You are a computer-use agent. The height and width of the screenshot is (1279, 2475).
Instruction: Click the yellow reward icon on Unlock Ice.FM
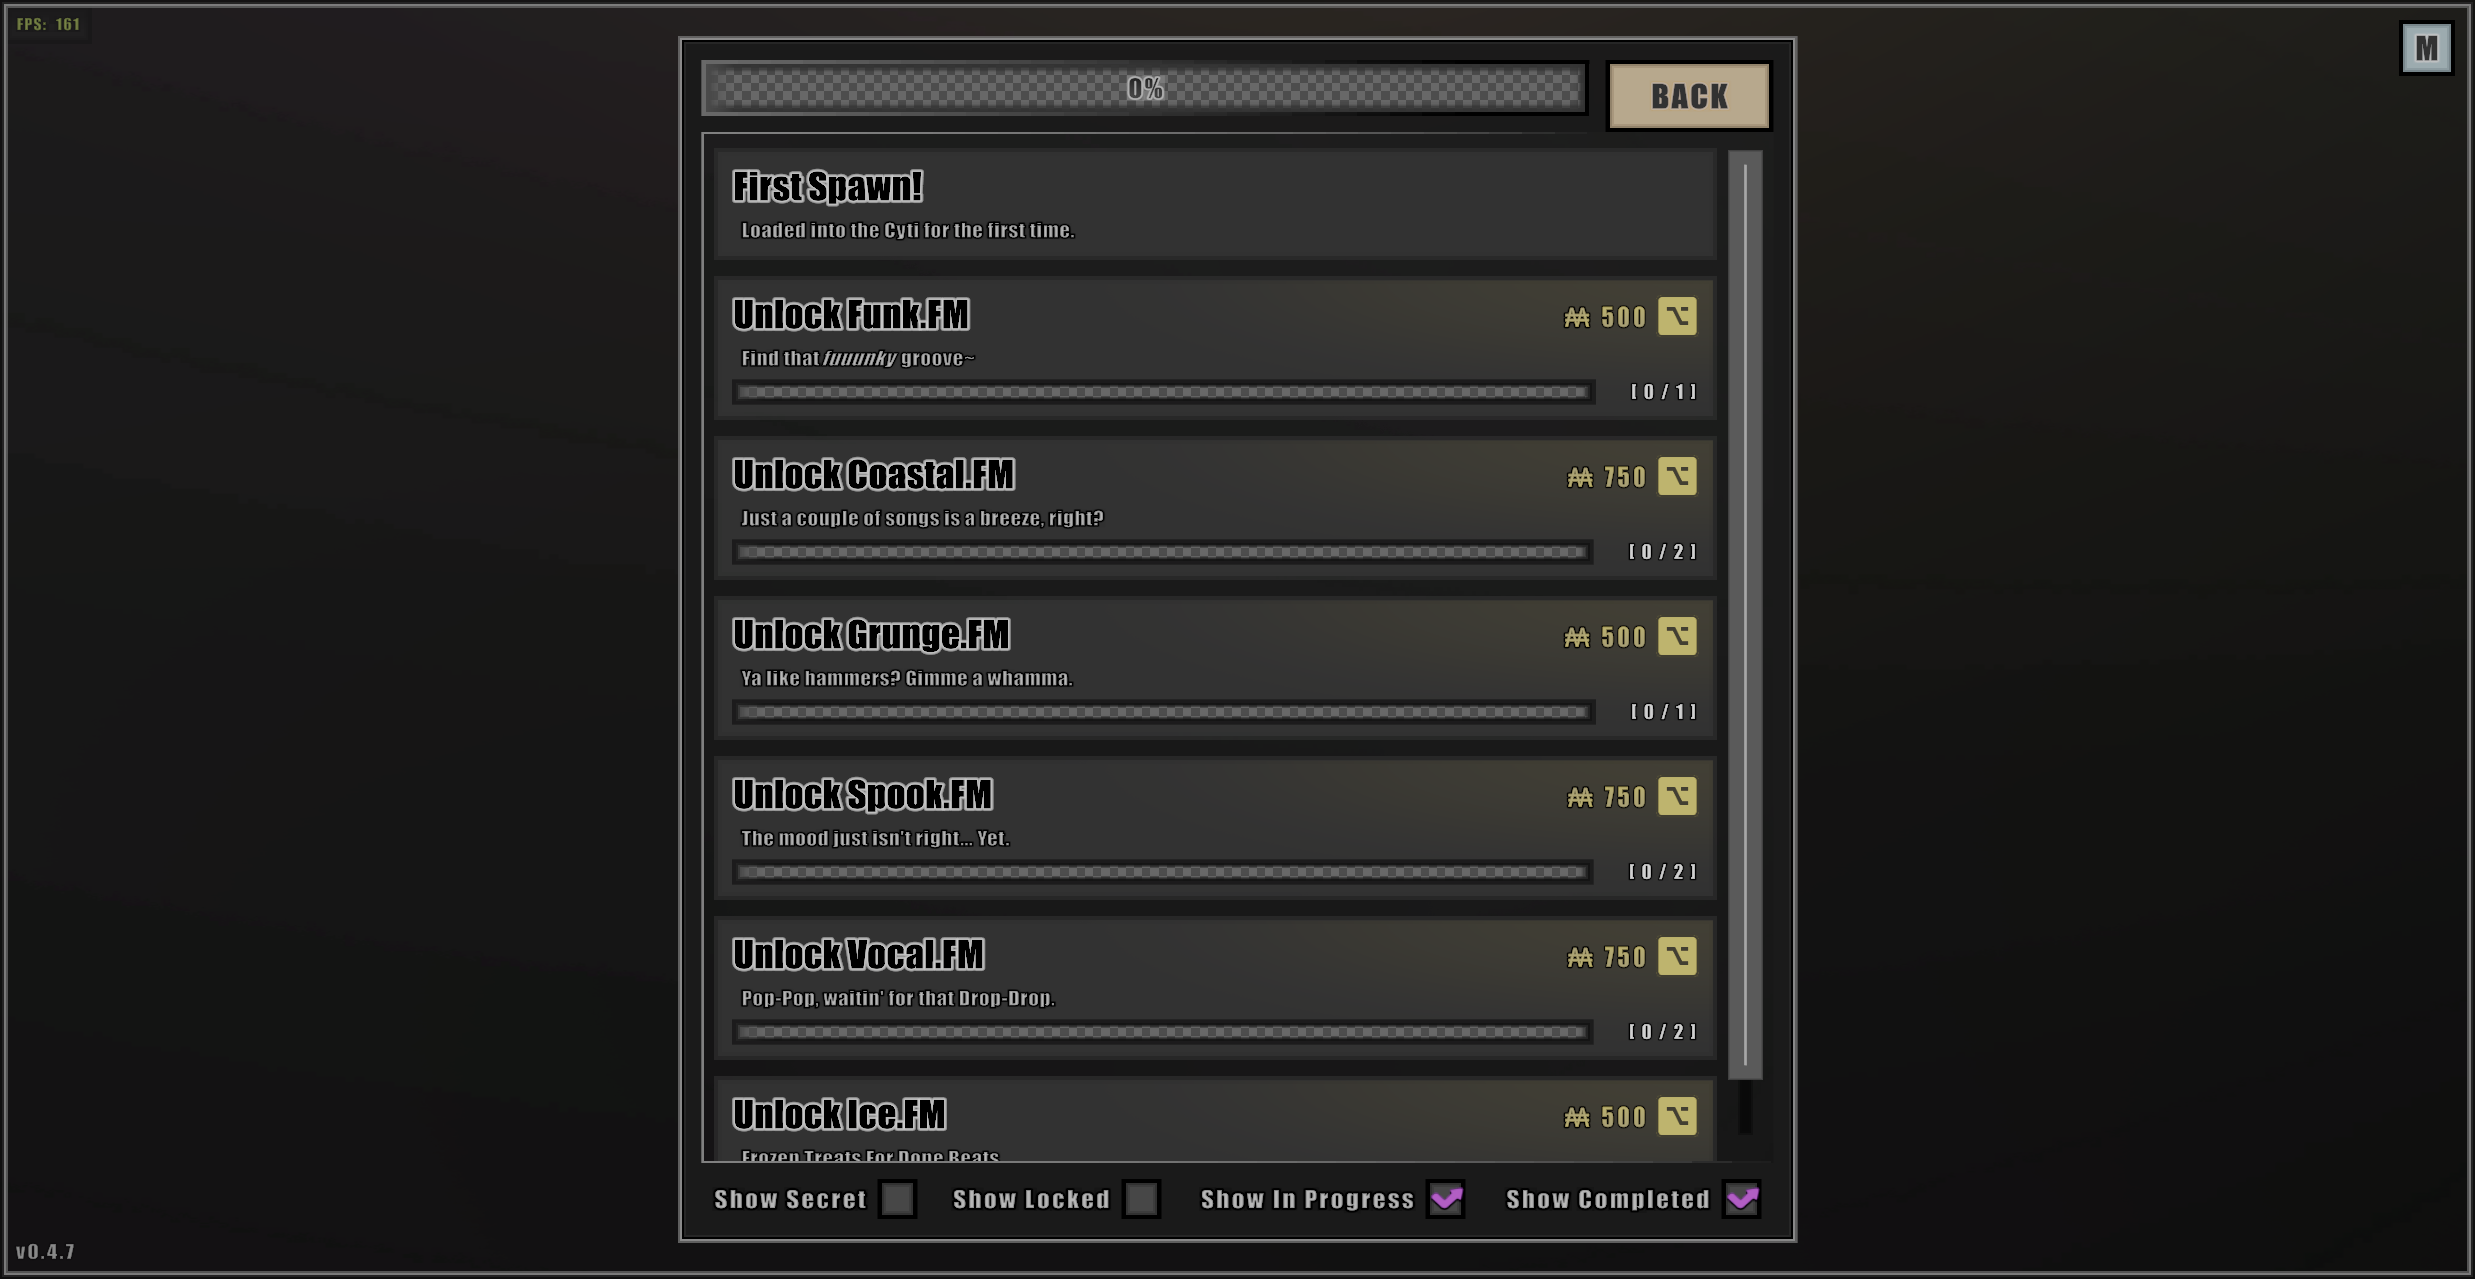pos(1677,1116)
